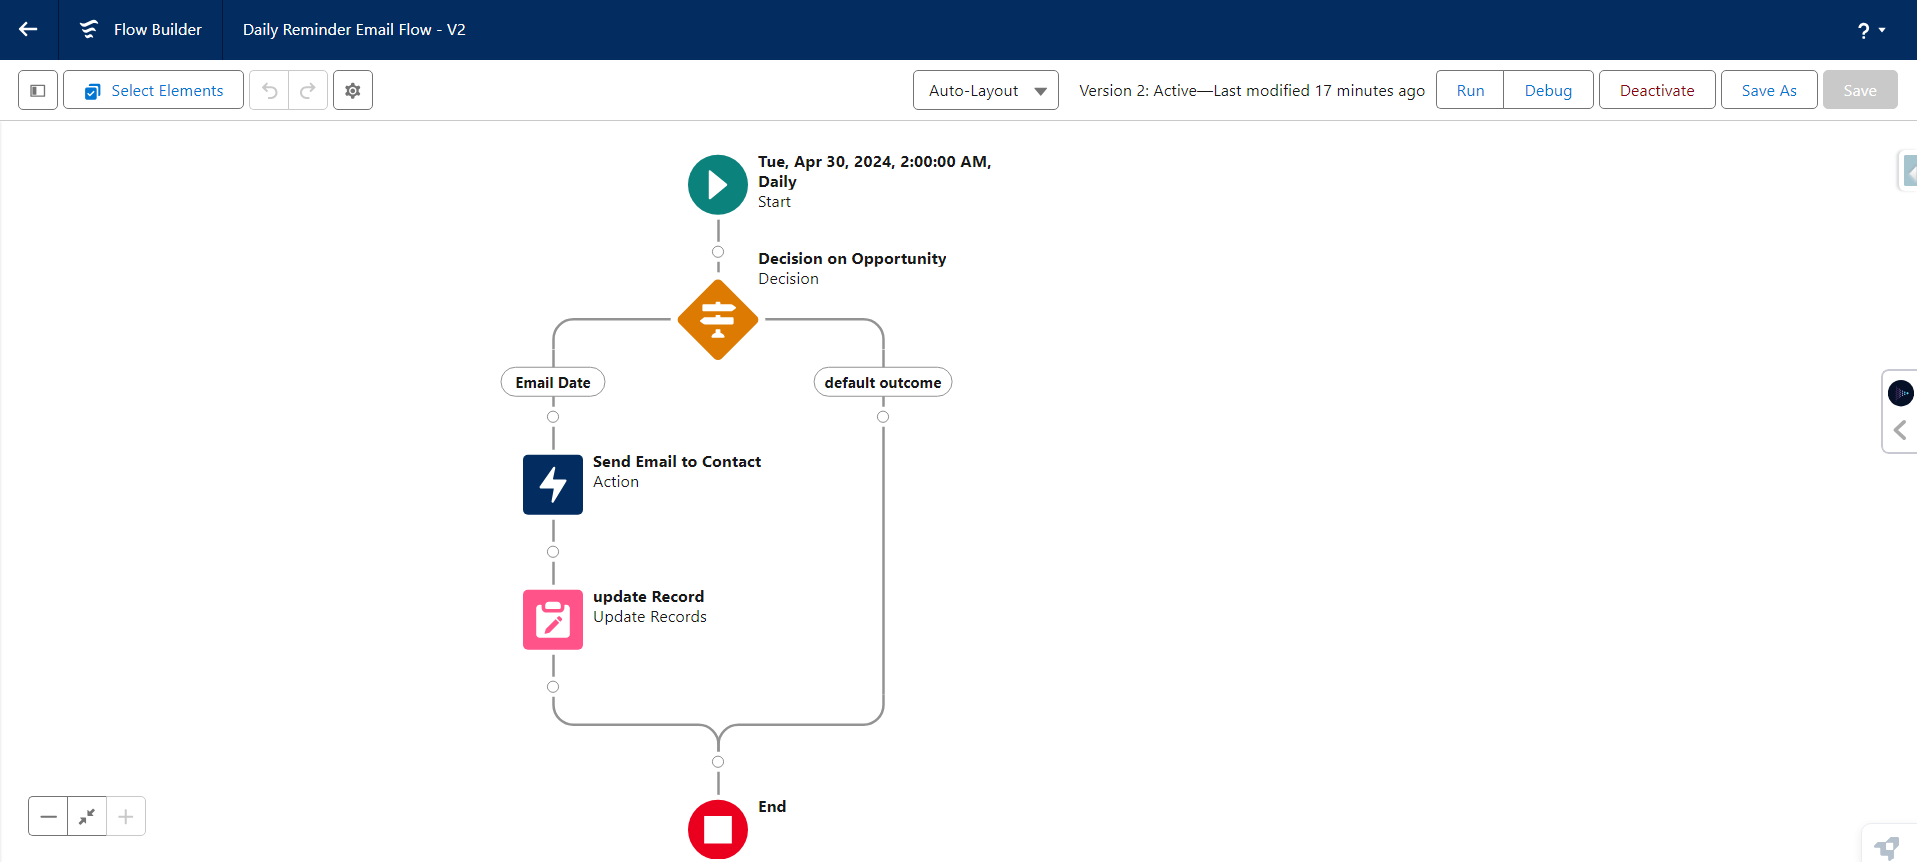Select the pink update Record icon
1917x862 pixels.
click(553, 620)
